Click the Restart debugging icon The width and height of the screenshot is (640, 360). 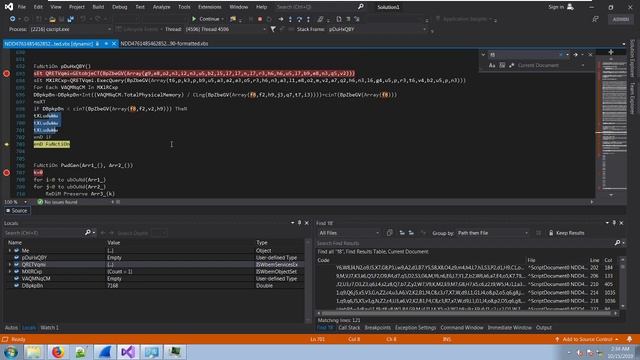pos(269,19)
